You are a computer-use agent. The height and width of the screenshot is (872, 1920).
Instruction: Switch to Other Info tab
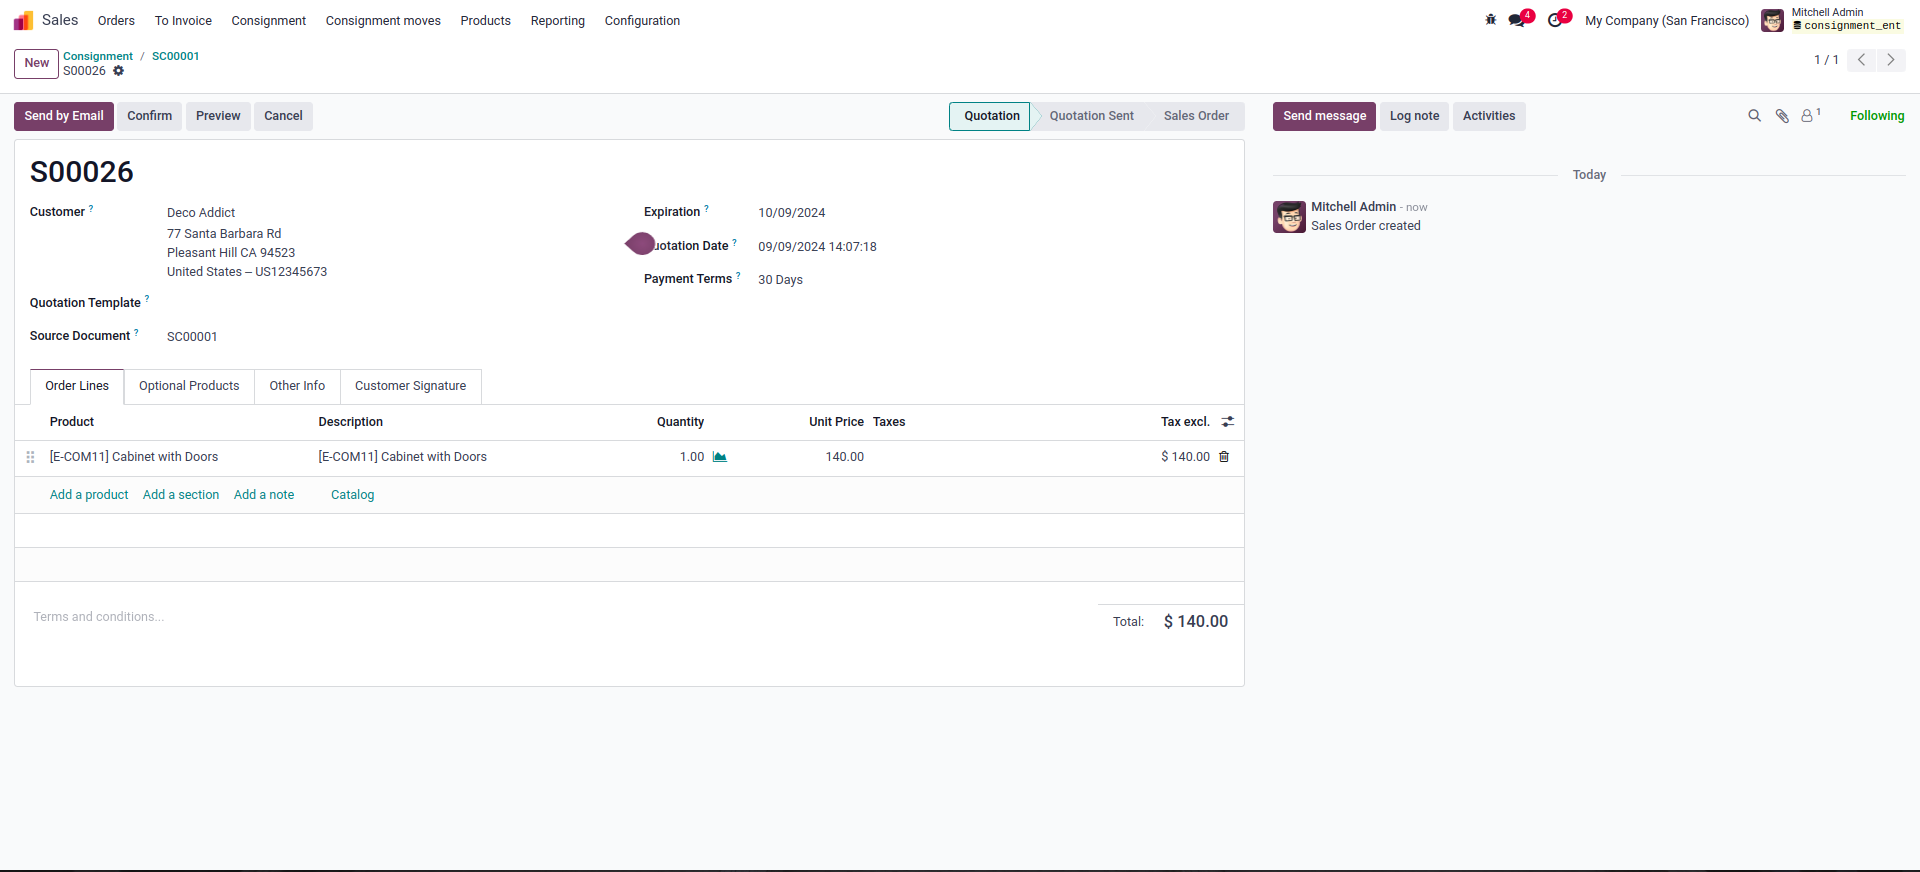click(x=297, y=386)
